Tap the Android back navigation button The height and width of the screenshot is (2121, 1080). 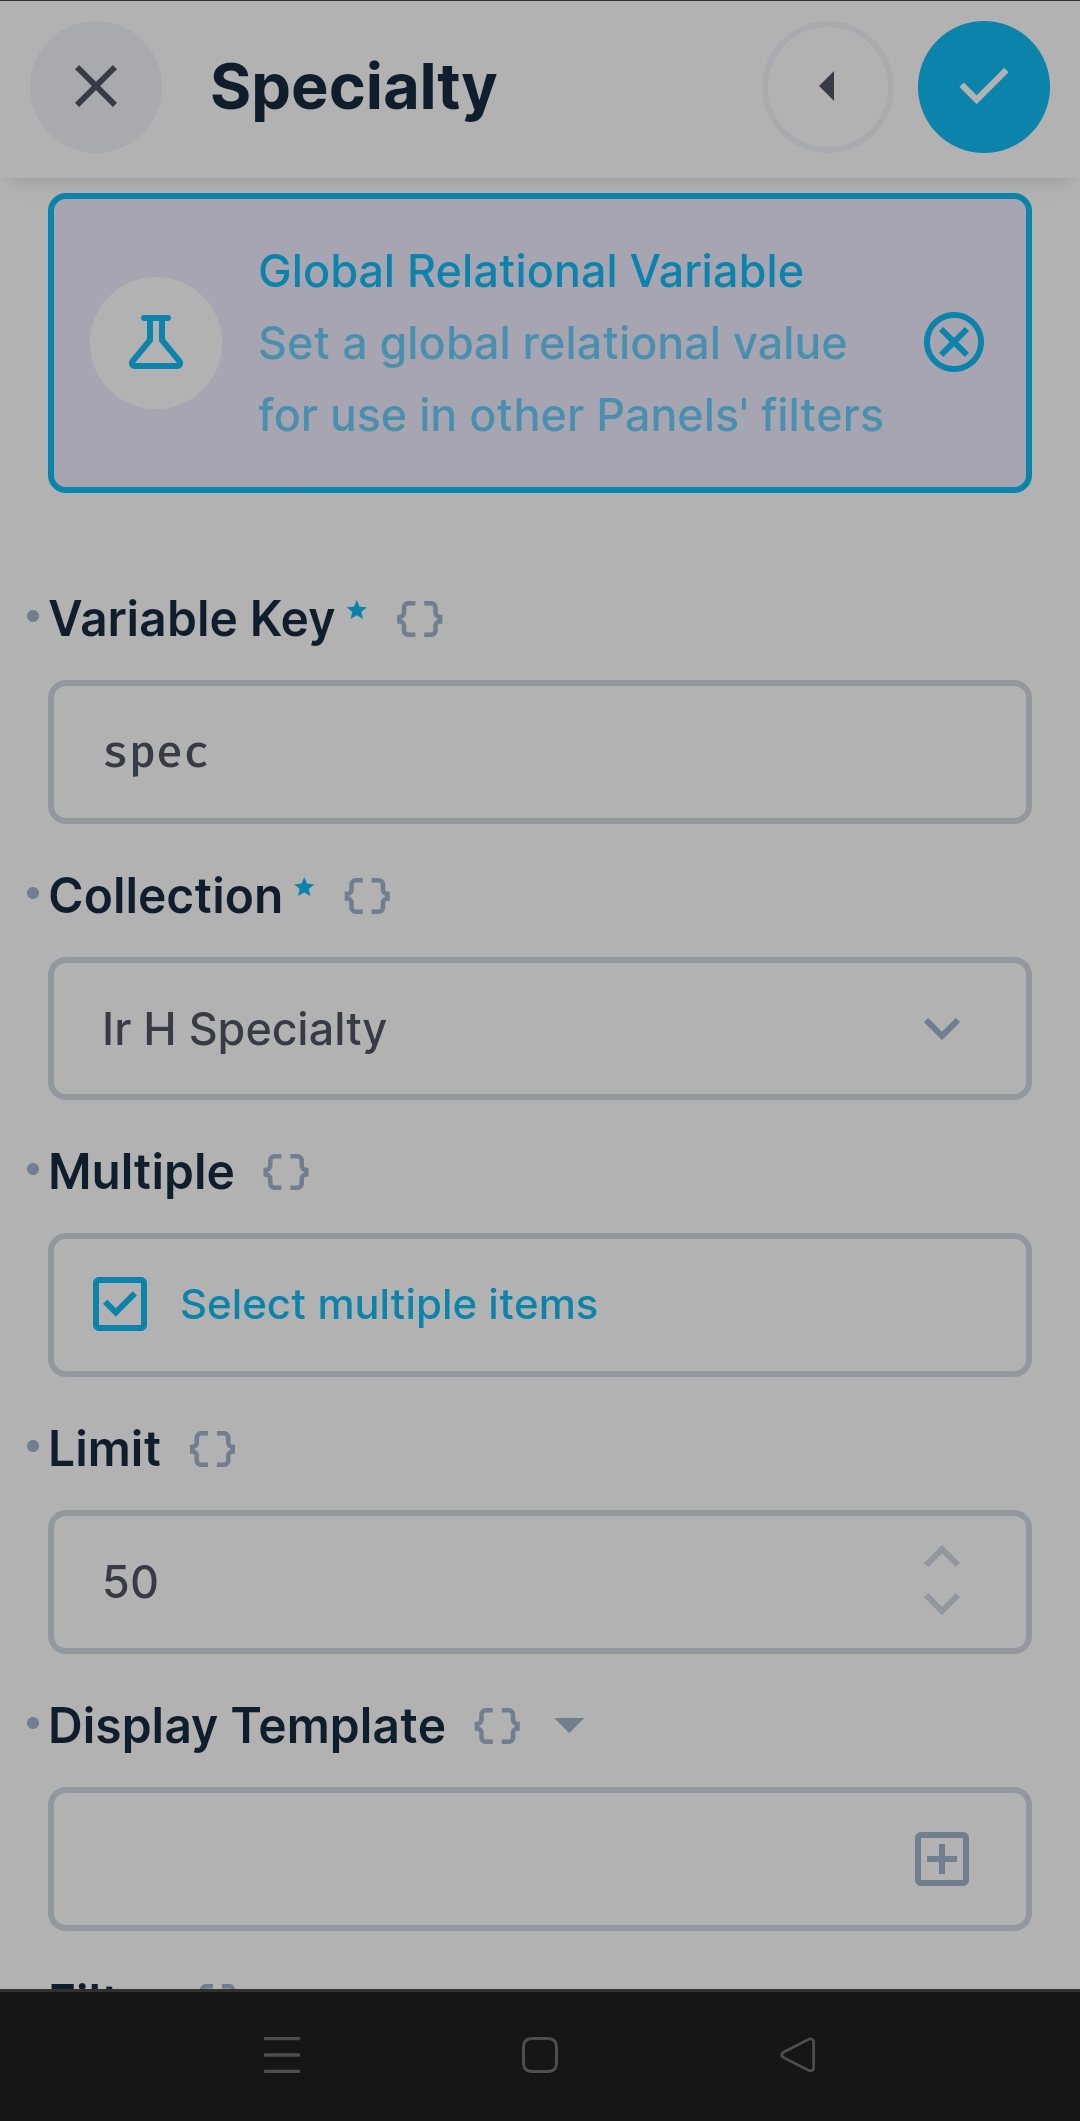[x=797, y=2056]
